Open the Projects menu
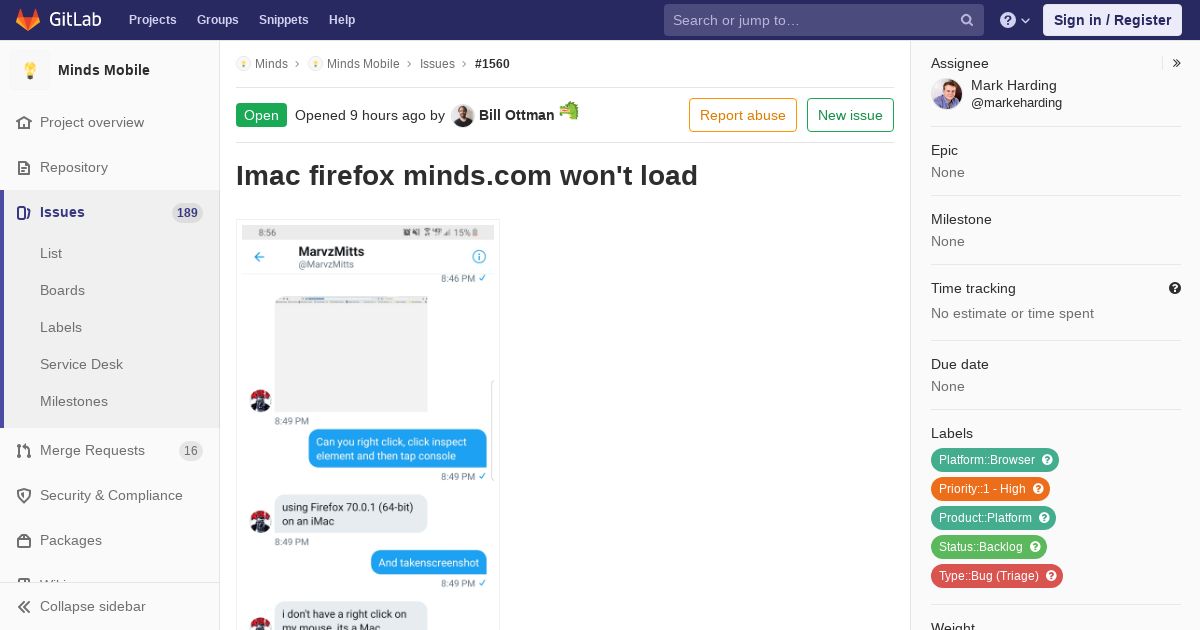1200x630 pixels. [152, 20]
